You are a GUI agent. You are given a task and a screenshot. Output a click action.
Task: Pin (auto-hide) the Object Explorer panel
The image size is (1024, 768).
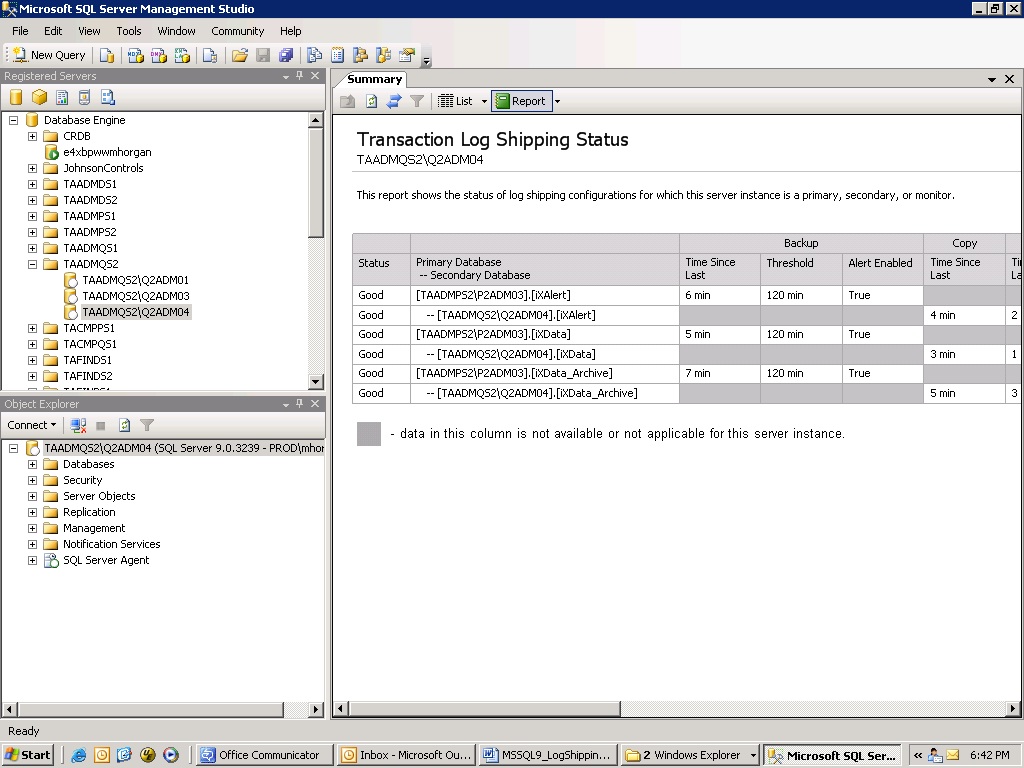click(x=300, y=404)
